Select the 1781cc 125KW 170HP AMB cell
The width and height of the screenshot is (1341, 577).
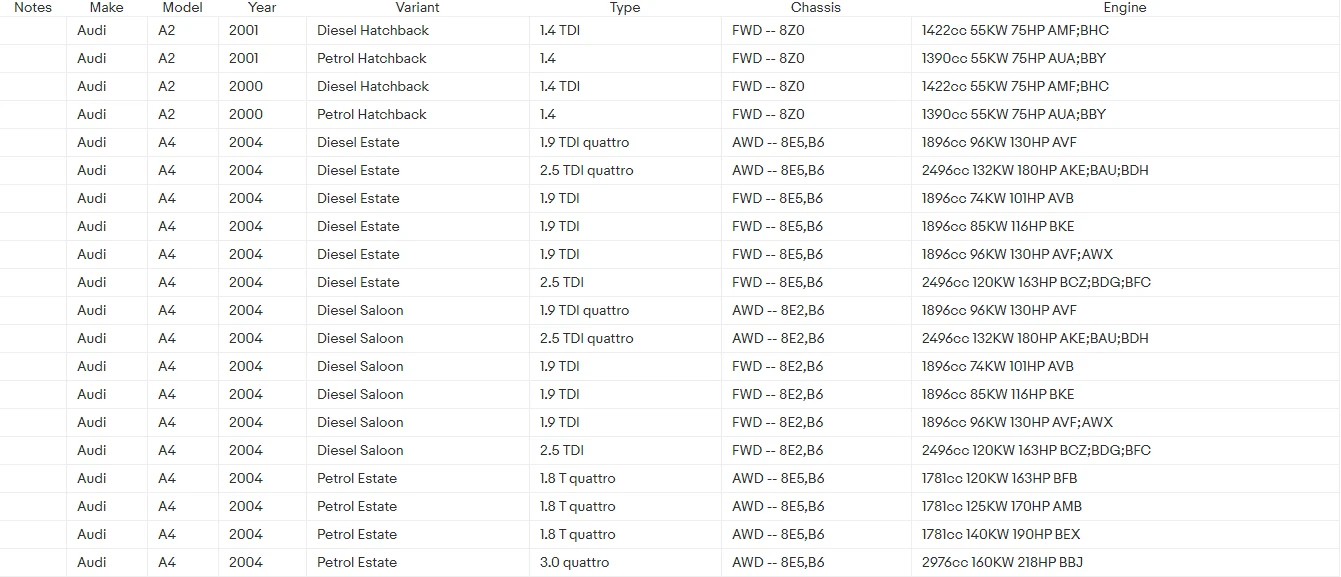click(x=1002, y=506)
